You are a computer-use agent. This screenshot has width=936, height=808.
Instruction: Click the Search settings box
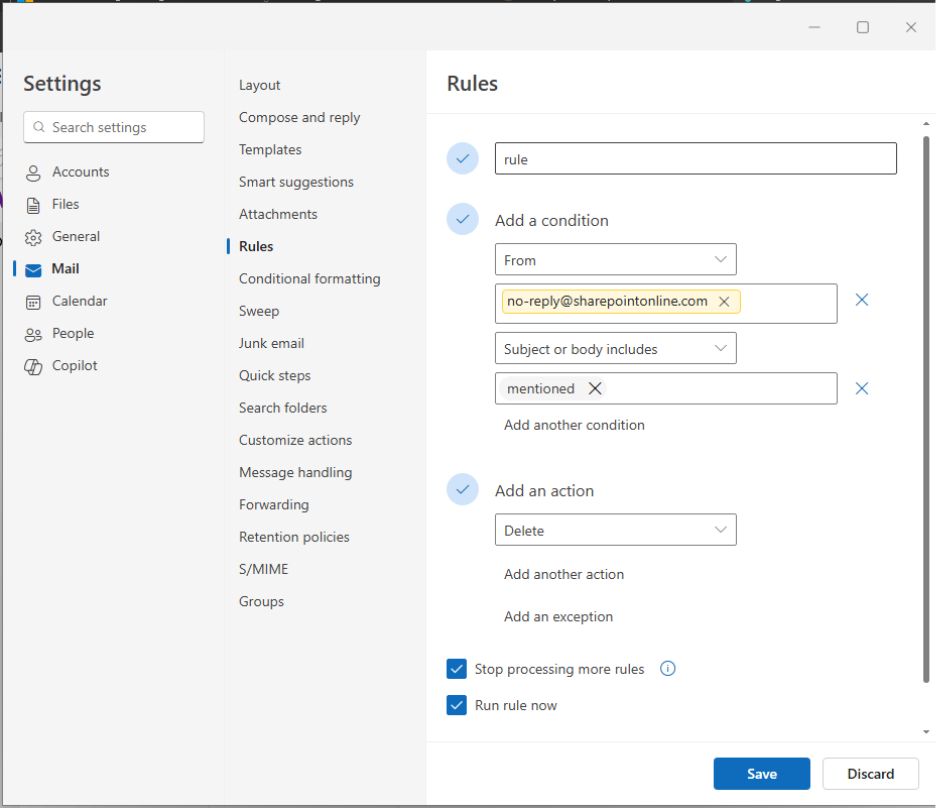coord(114,127)
